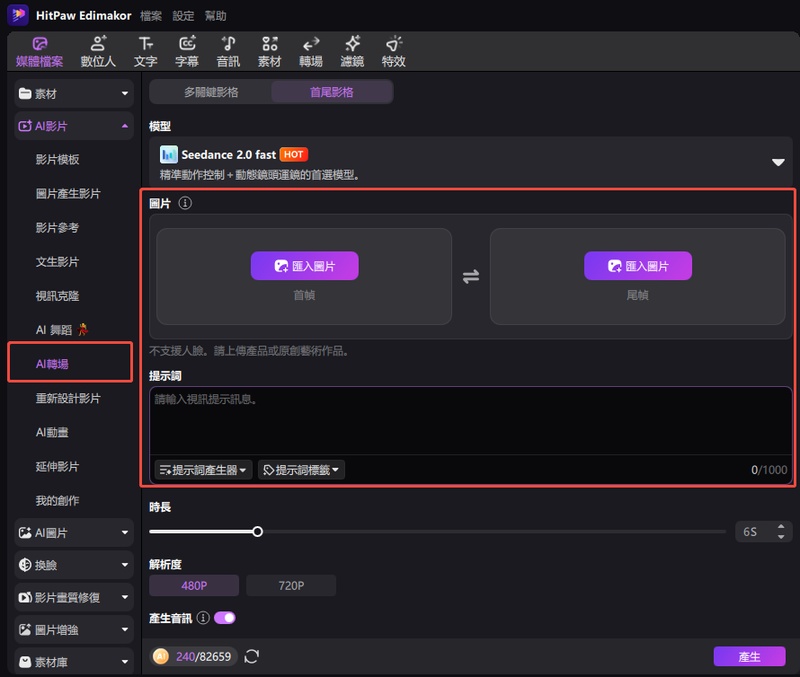Image resolution: width=800 pixels, height=677 pixels.
Task: Expand the 素材 sidebar section
Action: tap(74, 93)
